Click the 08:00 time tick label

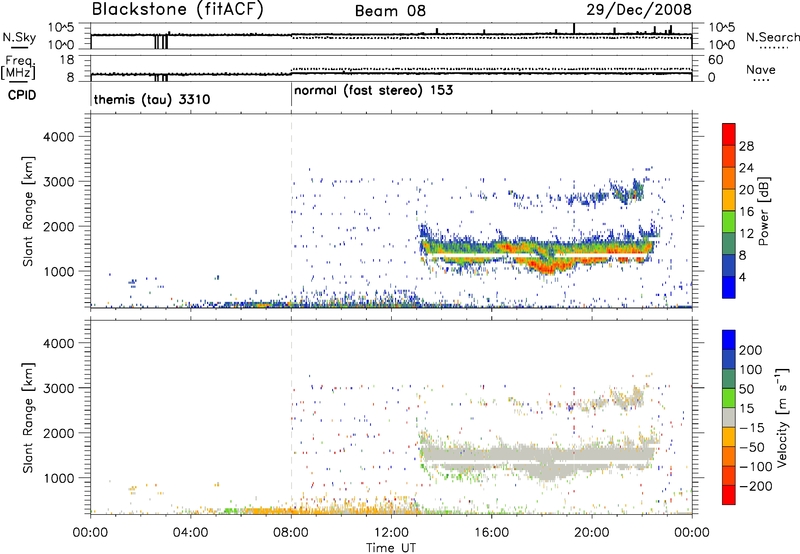point(291,533)
